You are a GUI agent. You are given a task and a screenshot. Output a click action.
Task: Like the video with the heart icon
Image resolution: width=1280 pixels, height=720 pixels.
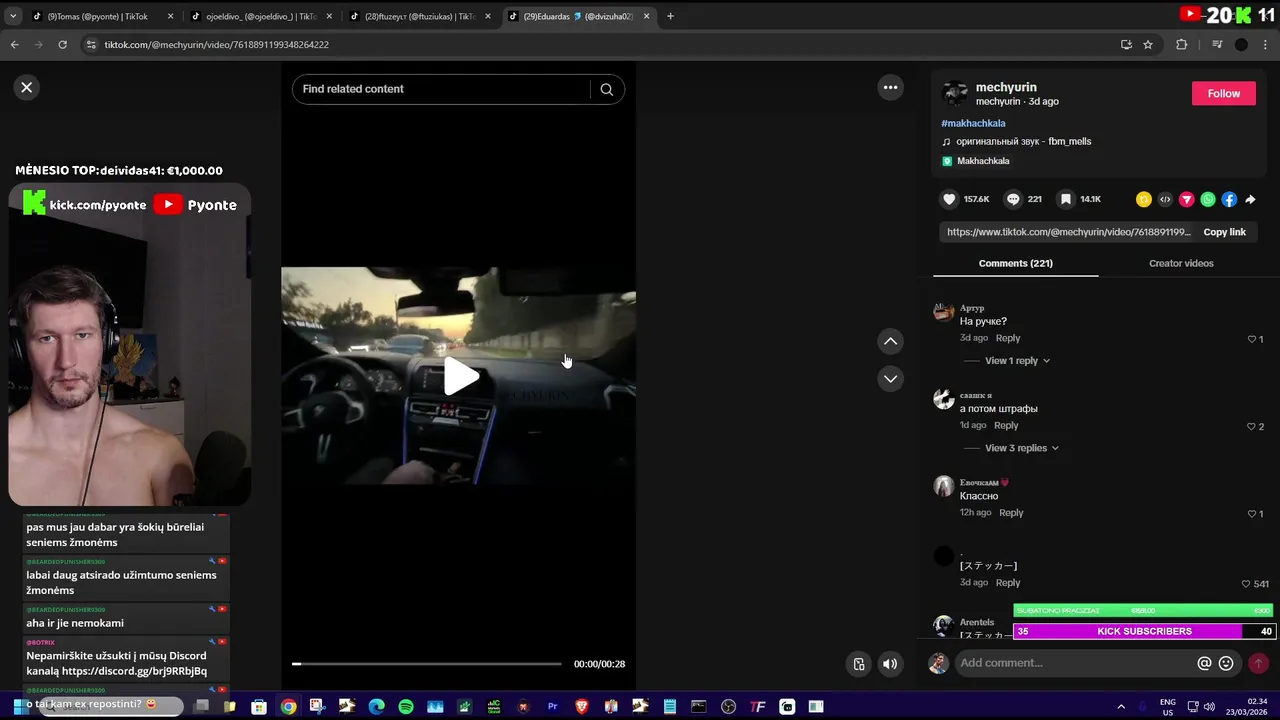click(949, 199)
